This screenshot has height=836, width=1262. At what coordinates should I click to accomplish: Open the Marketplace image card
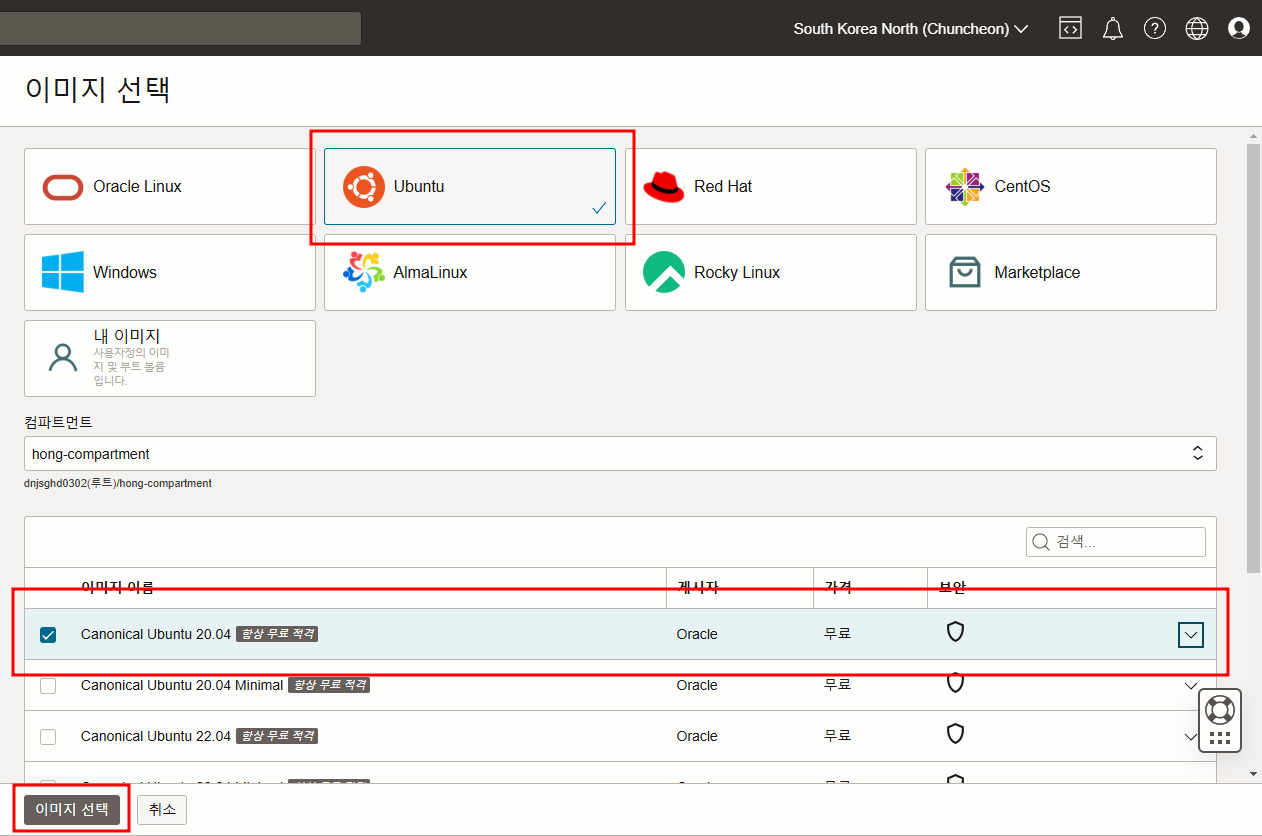1071,273
